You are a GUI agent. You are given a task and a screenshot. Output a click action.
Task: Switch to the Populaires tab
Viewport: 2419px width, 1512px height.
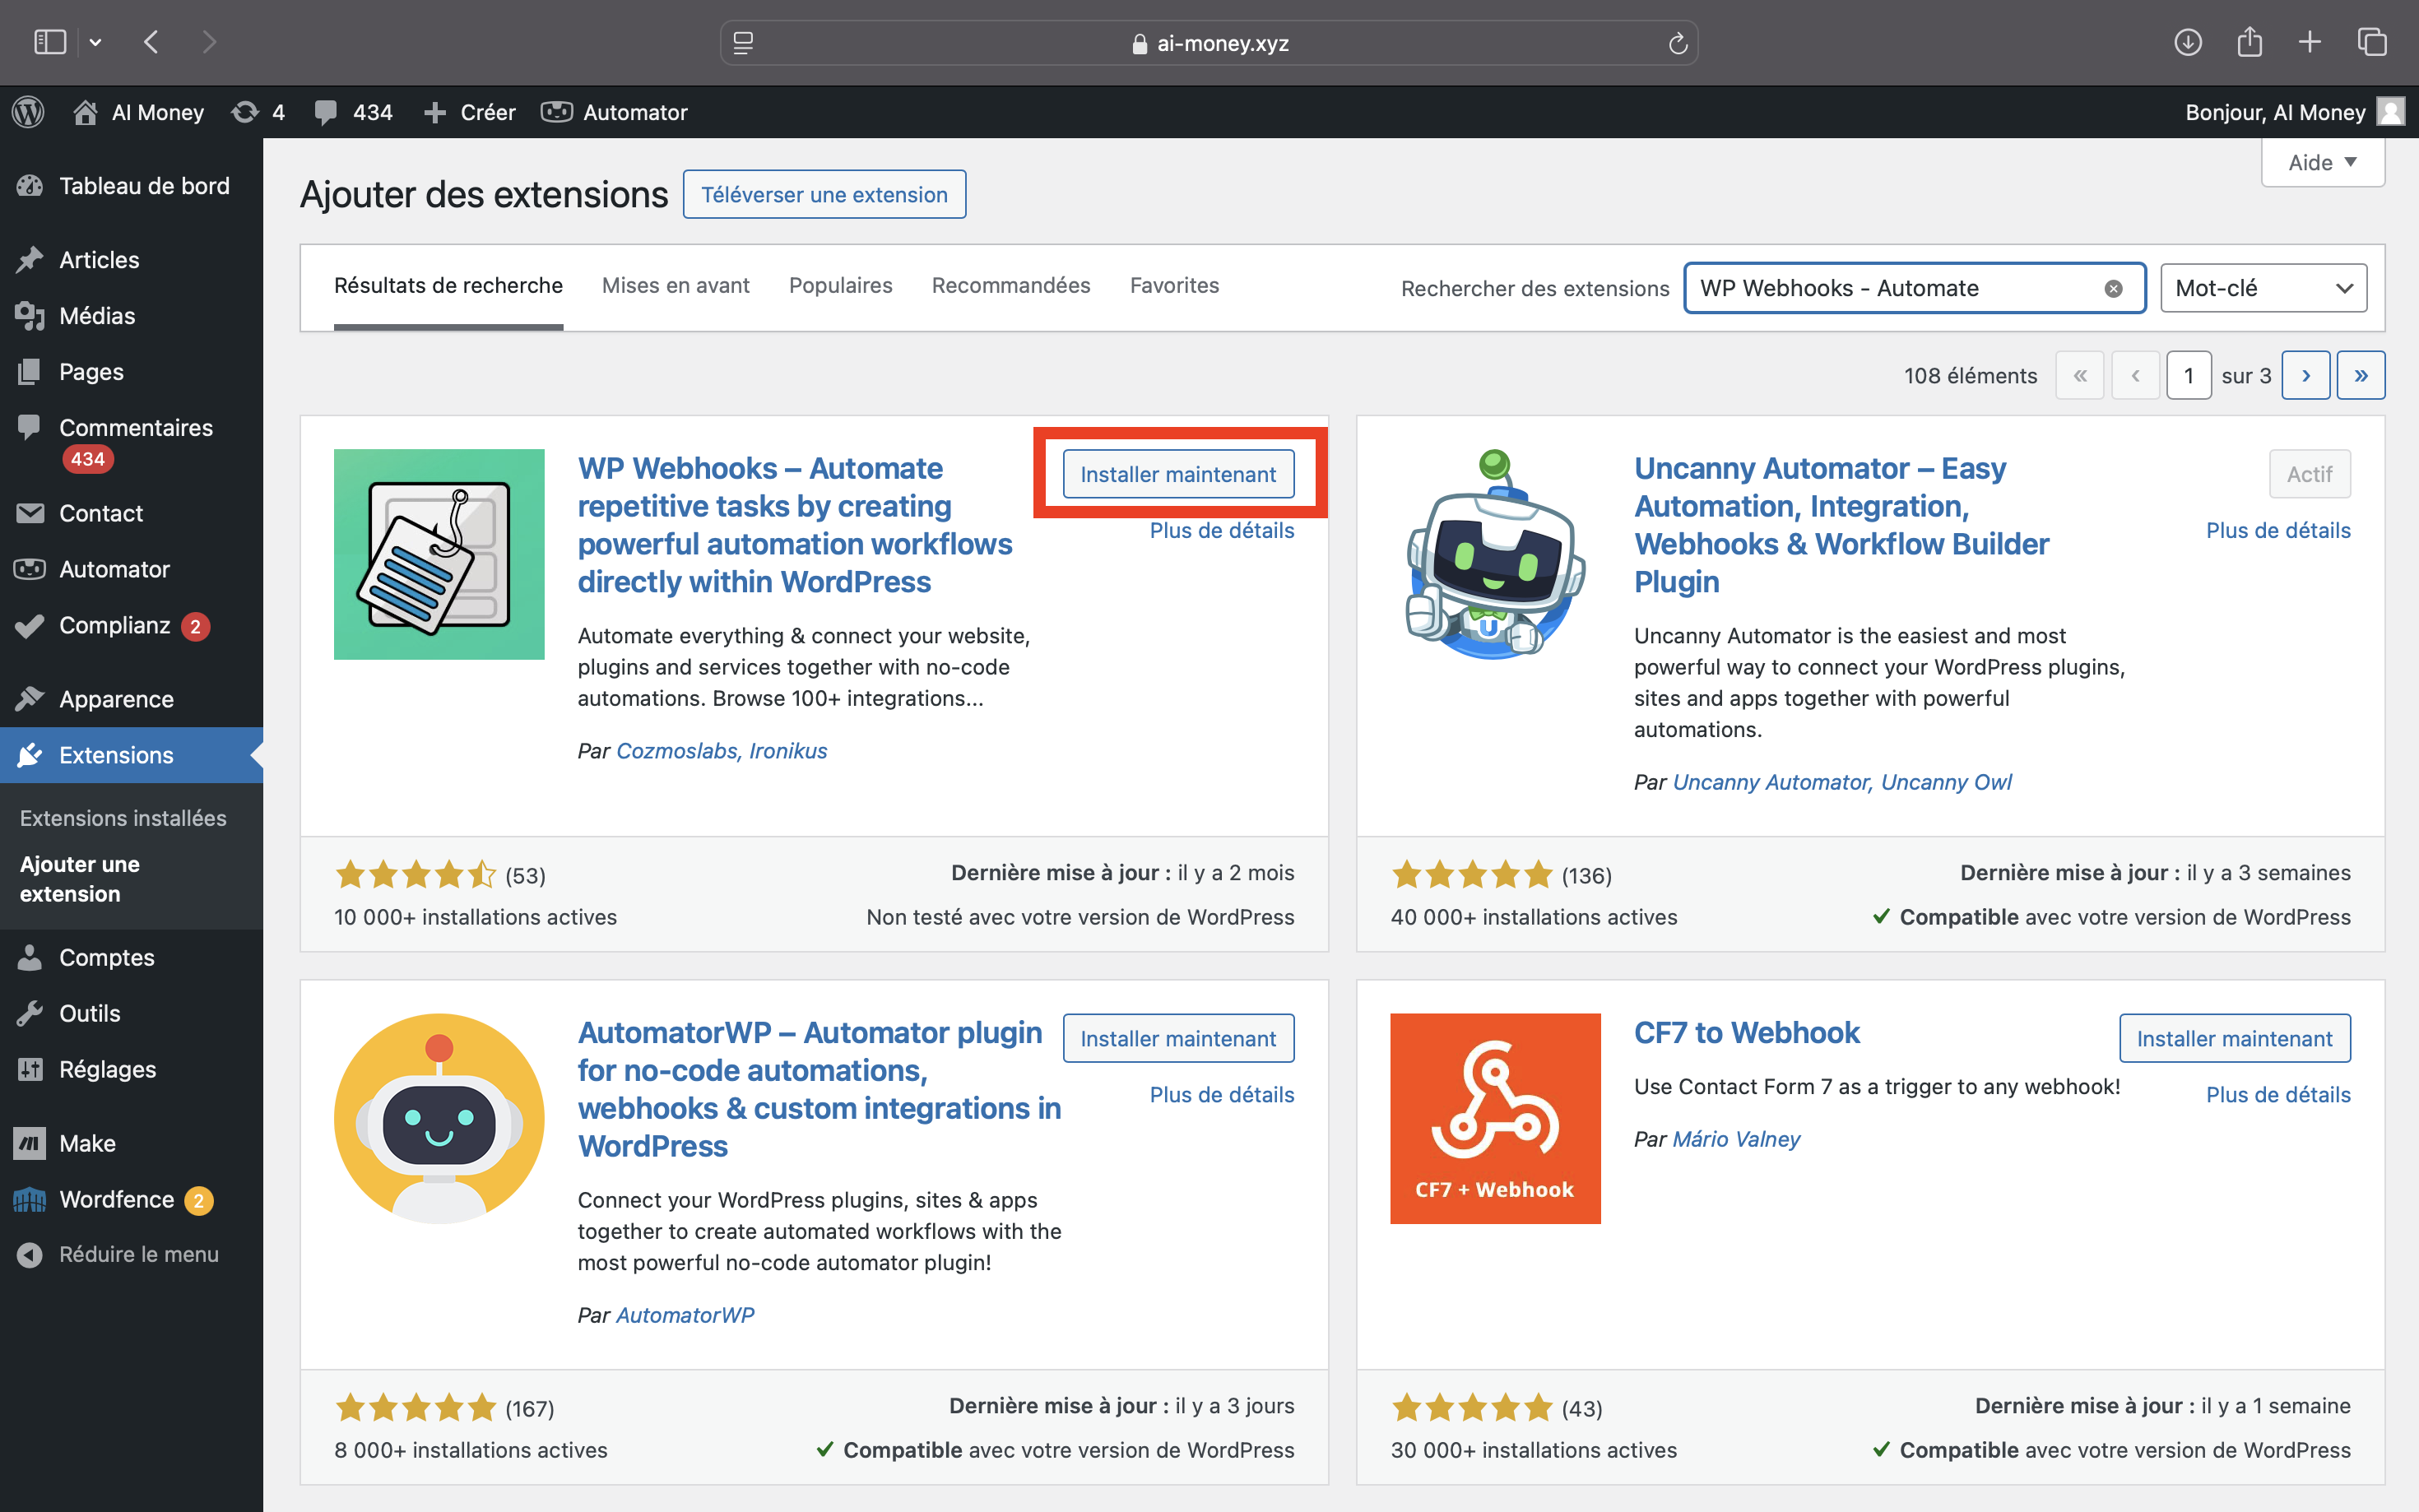pyautogui.click(x=839, y=284)
